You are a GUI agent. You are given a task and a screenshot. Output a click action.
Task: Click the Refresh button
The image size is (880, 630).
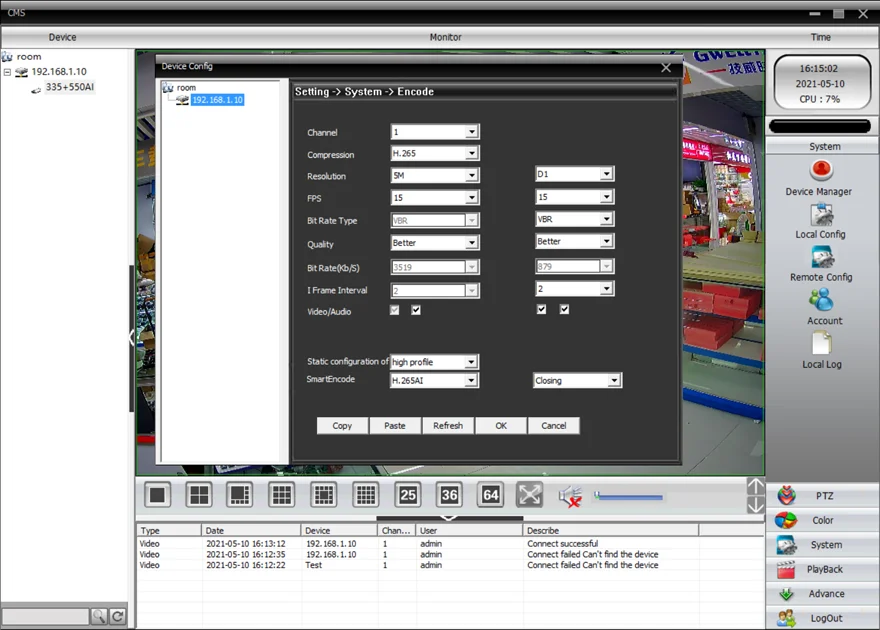click(x=448, y=426)
